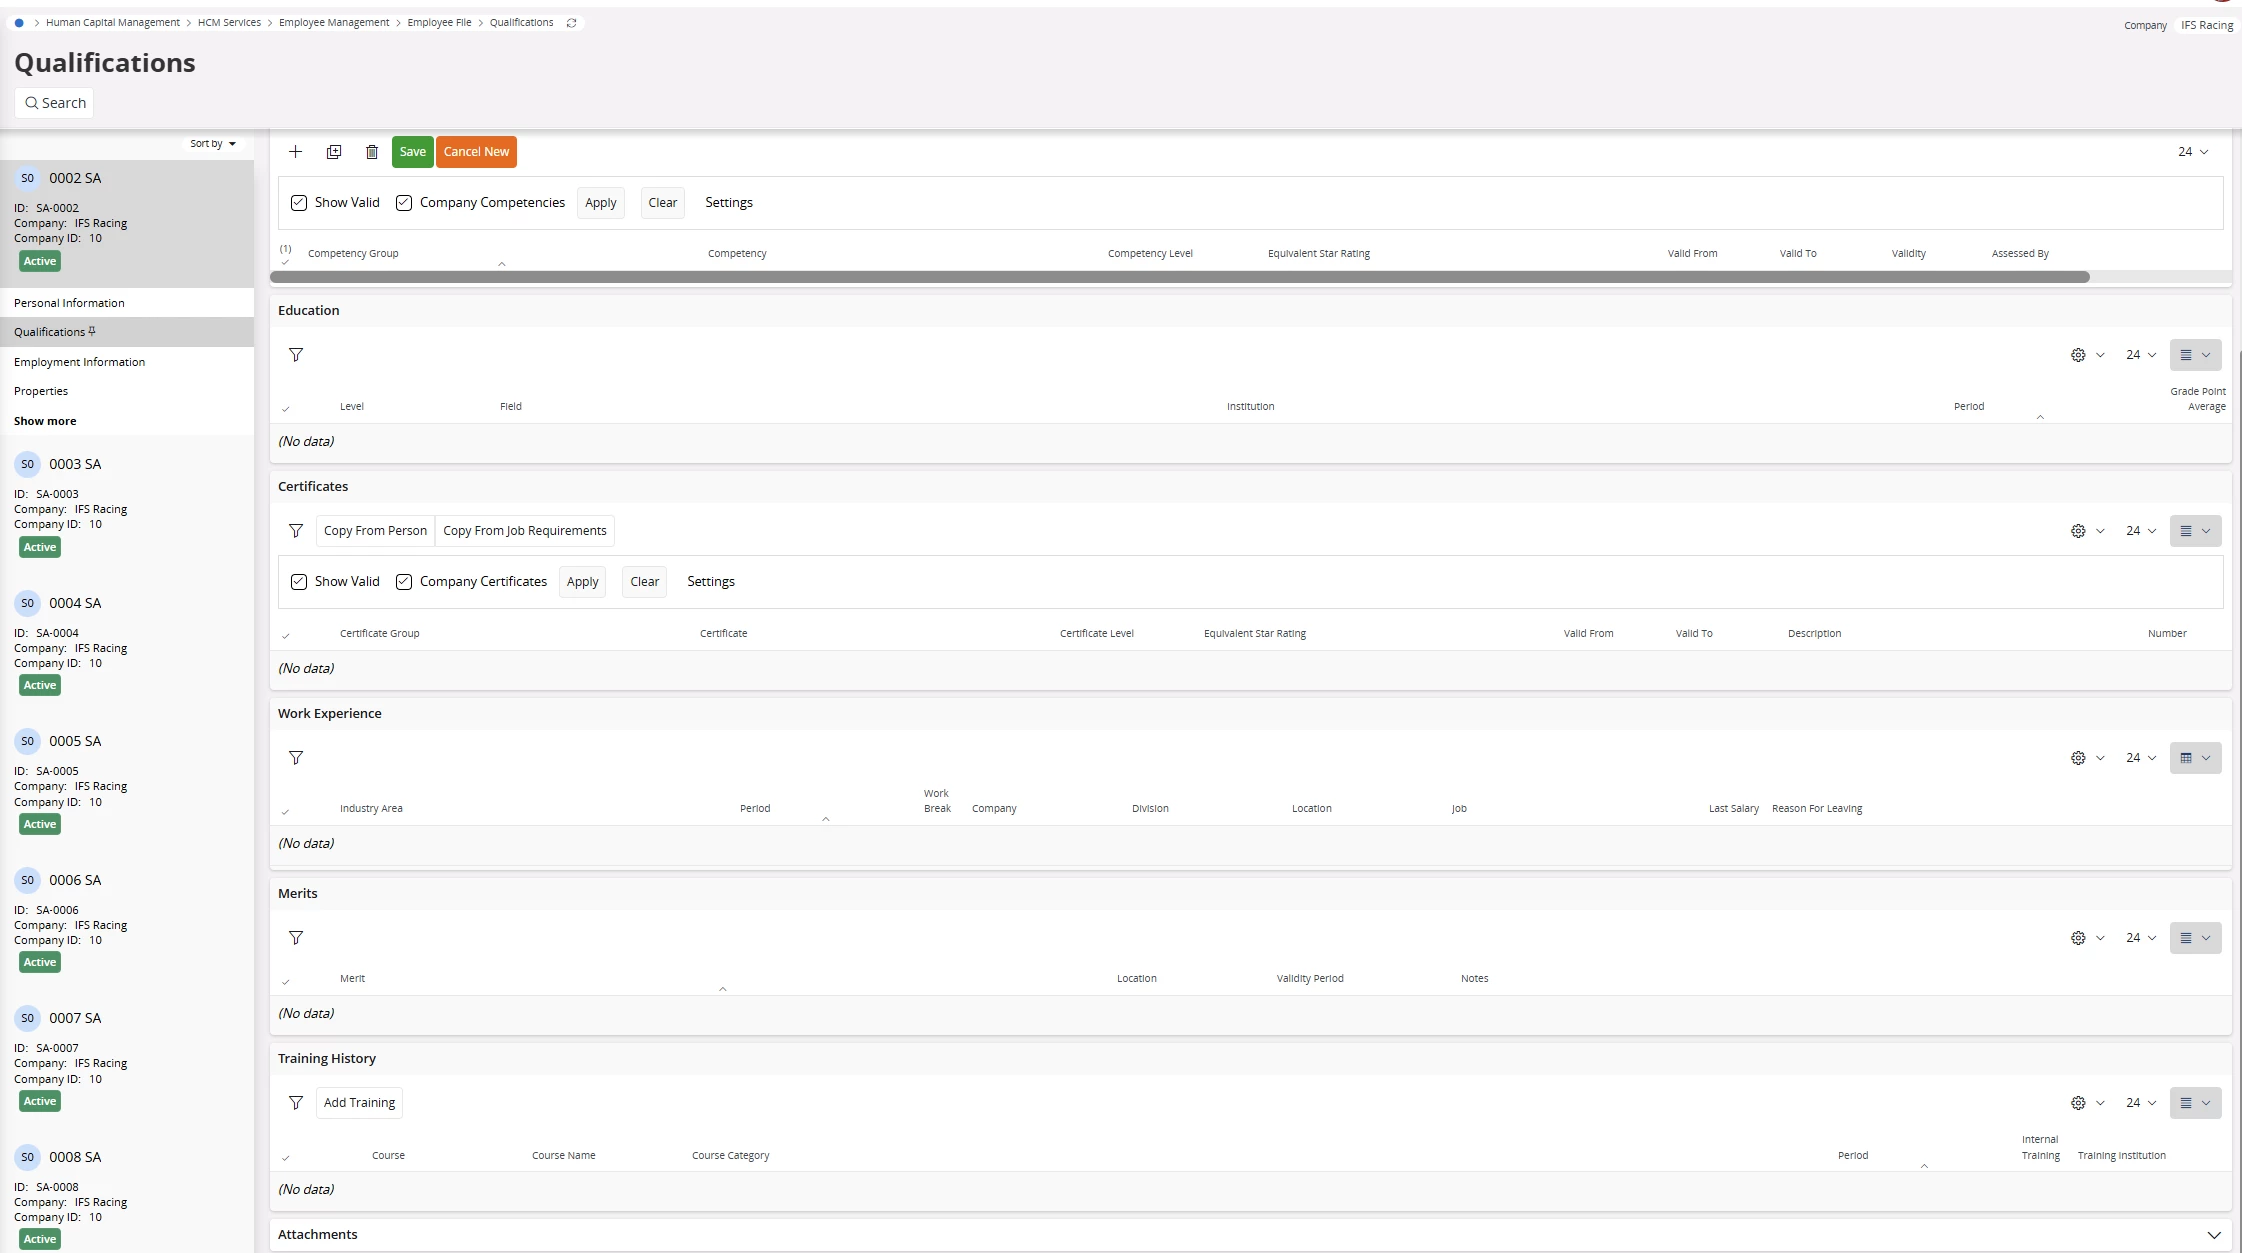The height and width of the screenshot is (1253, 2242).
Task: Click the Work Experience filter funnel icon
Action: point(296,758)
